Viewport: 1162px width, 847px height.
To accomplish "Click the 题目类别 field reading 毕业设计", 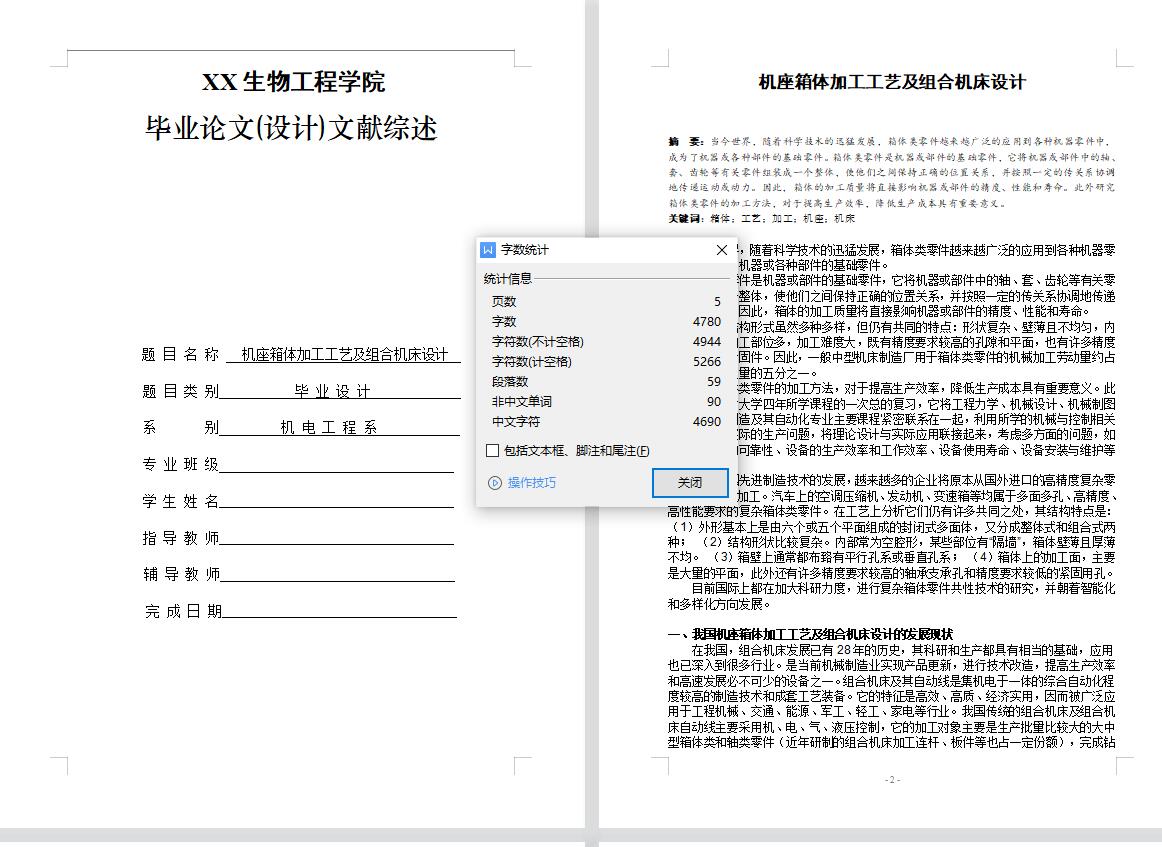I will [332, 391].
